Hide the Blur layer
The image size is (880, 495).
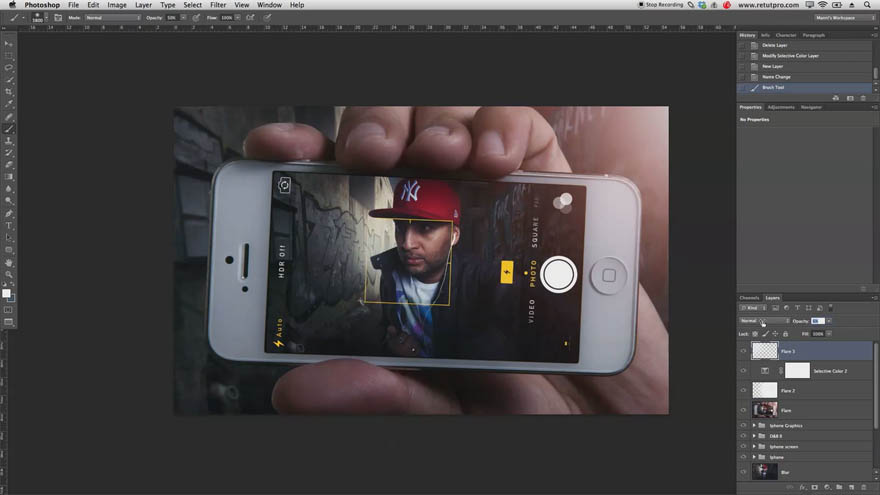[743, 472]
